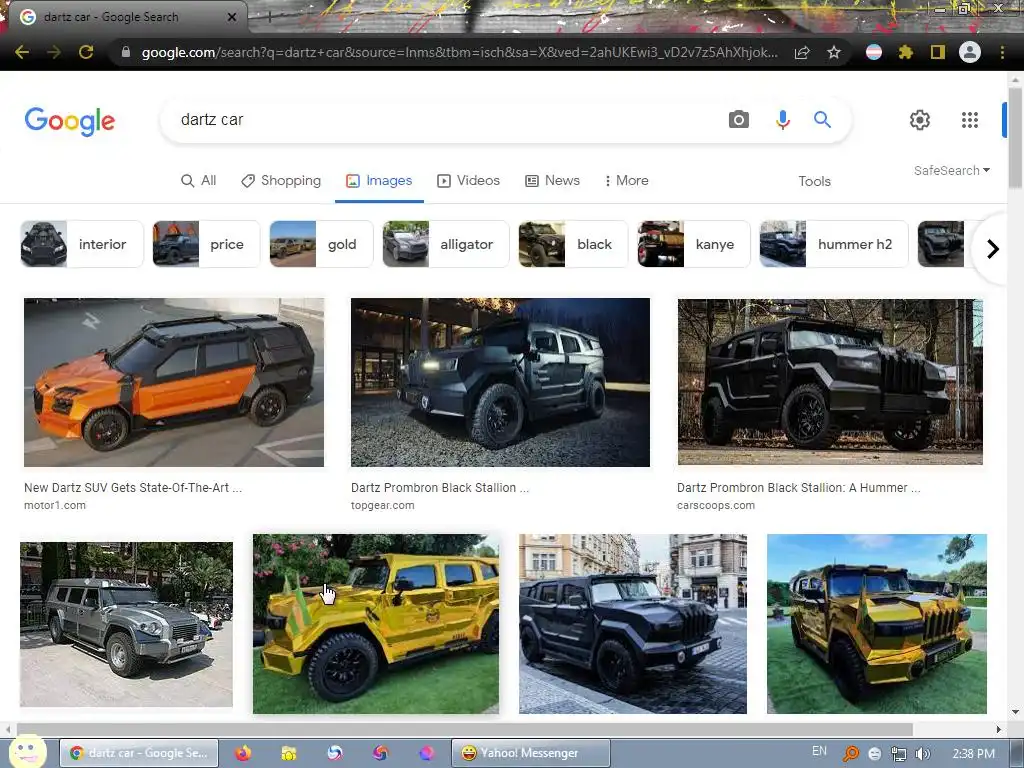Open the Chrome profile avatar
The image size is (1024, 768).
tap(970, 52)
